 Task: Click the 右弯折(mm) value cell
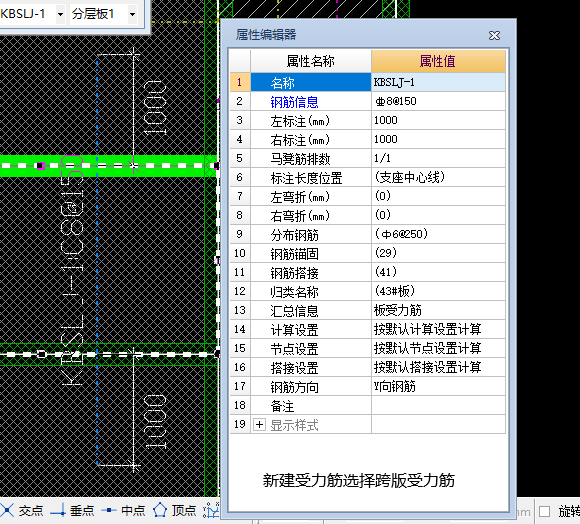(x=438, y=216)
